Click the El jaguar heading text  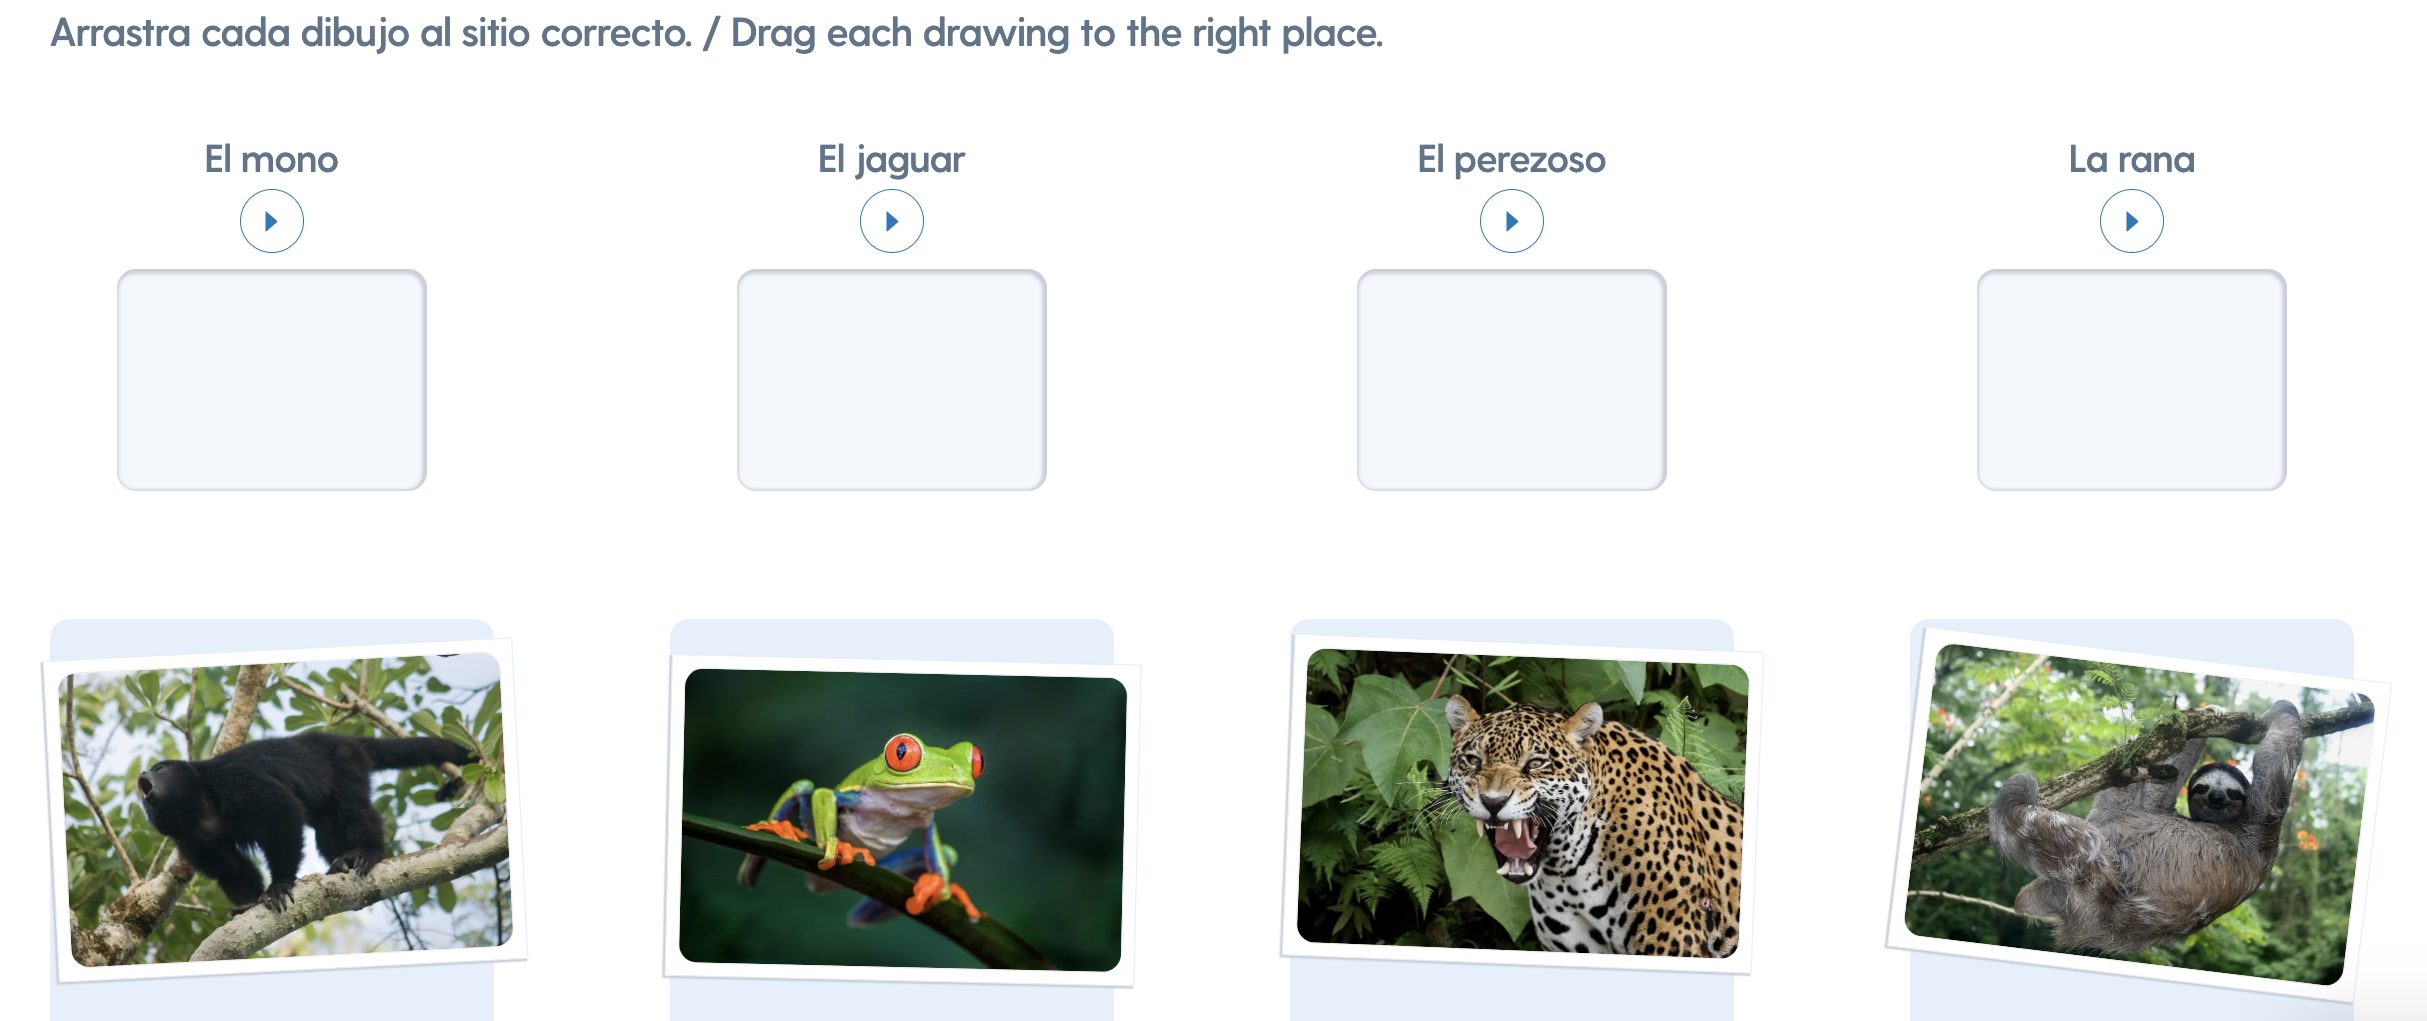point(891,160)
